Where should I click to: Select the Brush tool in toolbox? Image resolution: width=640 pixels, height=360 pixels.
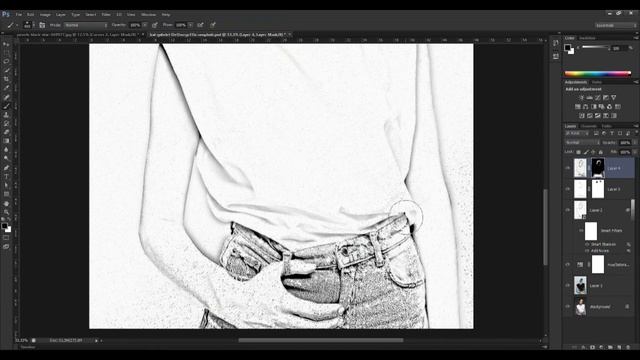(6, 106)
